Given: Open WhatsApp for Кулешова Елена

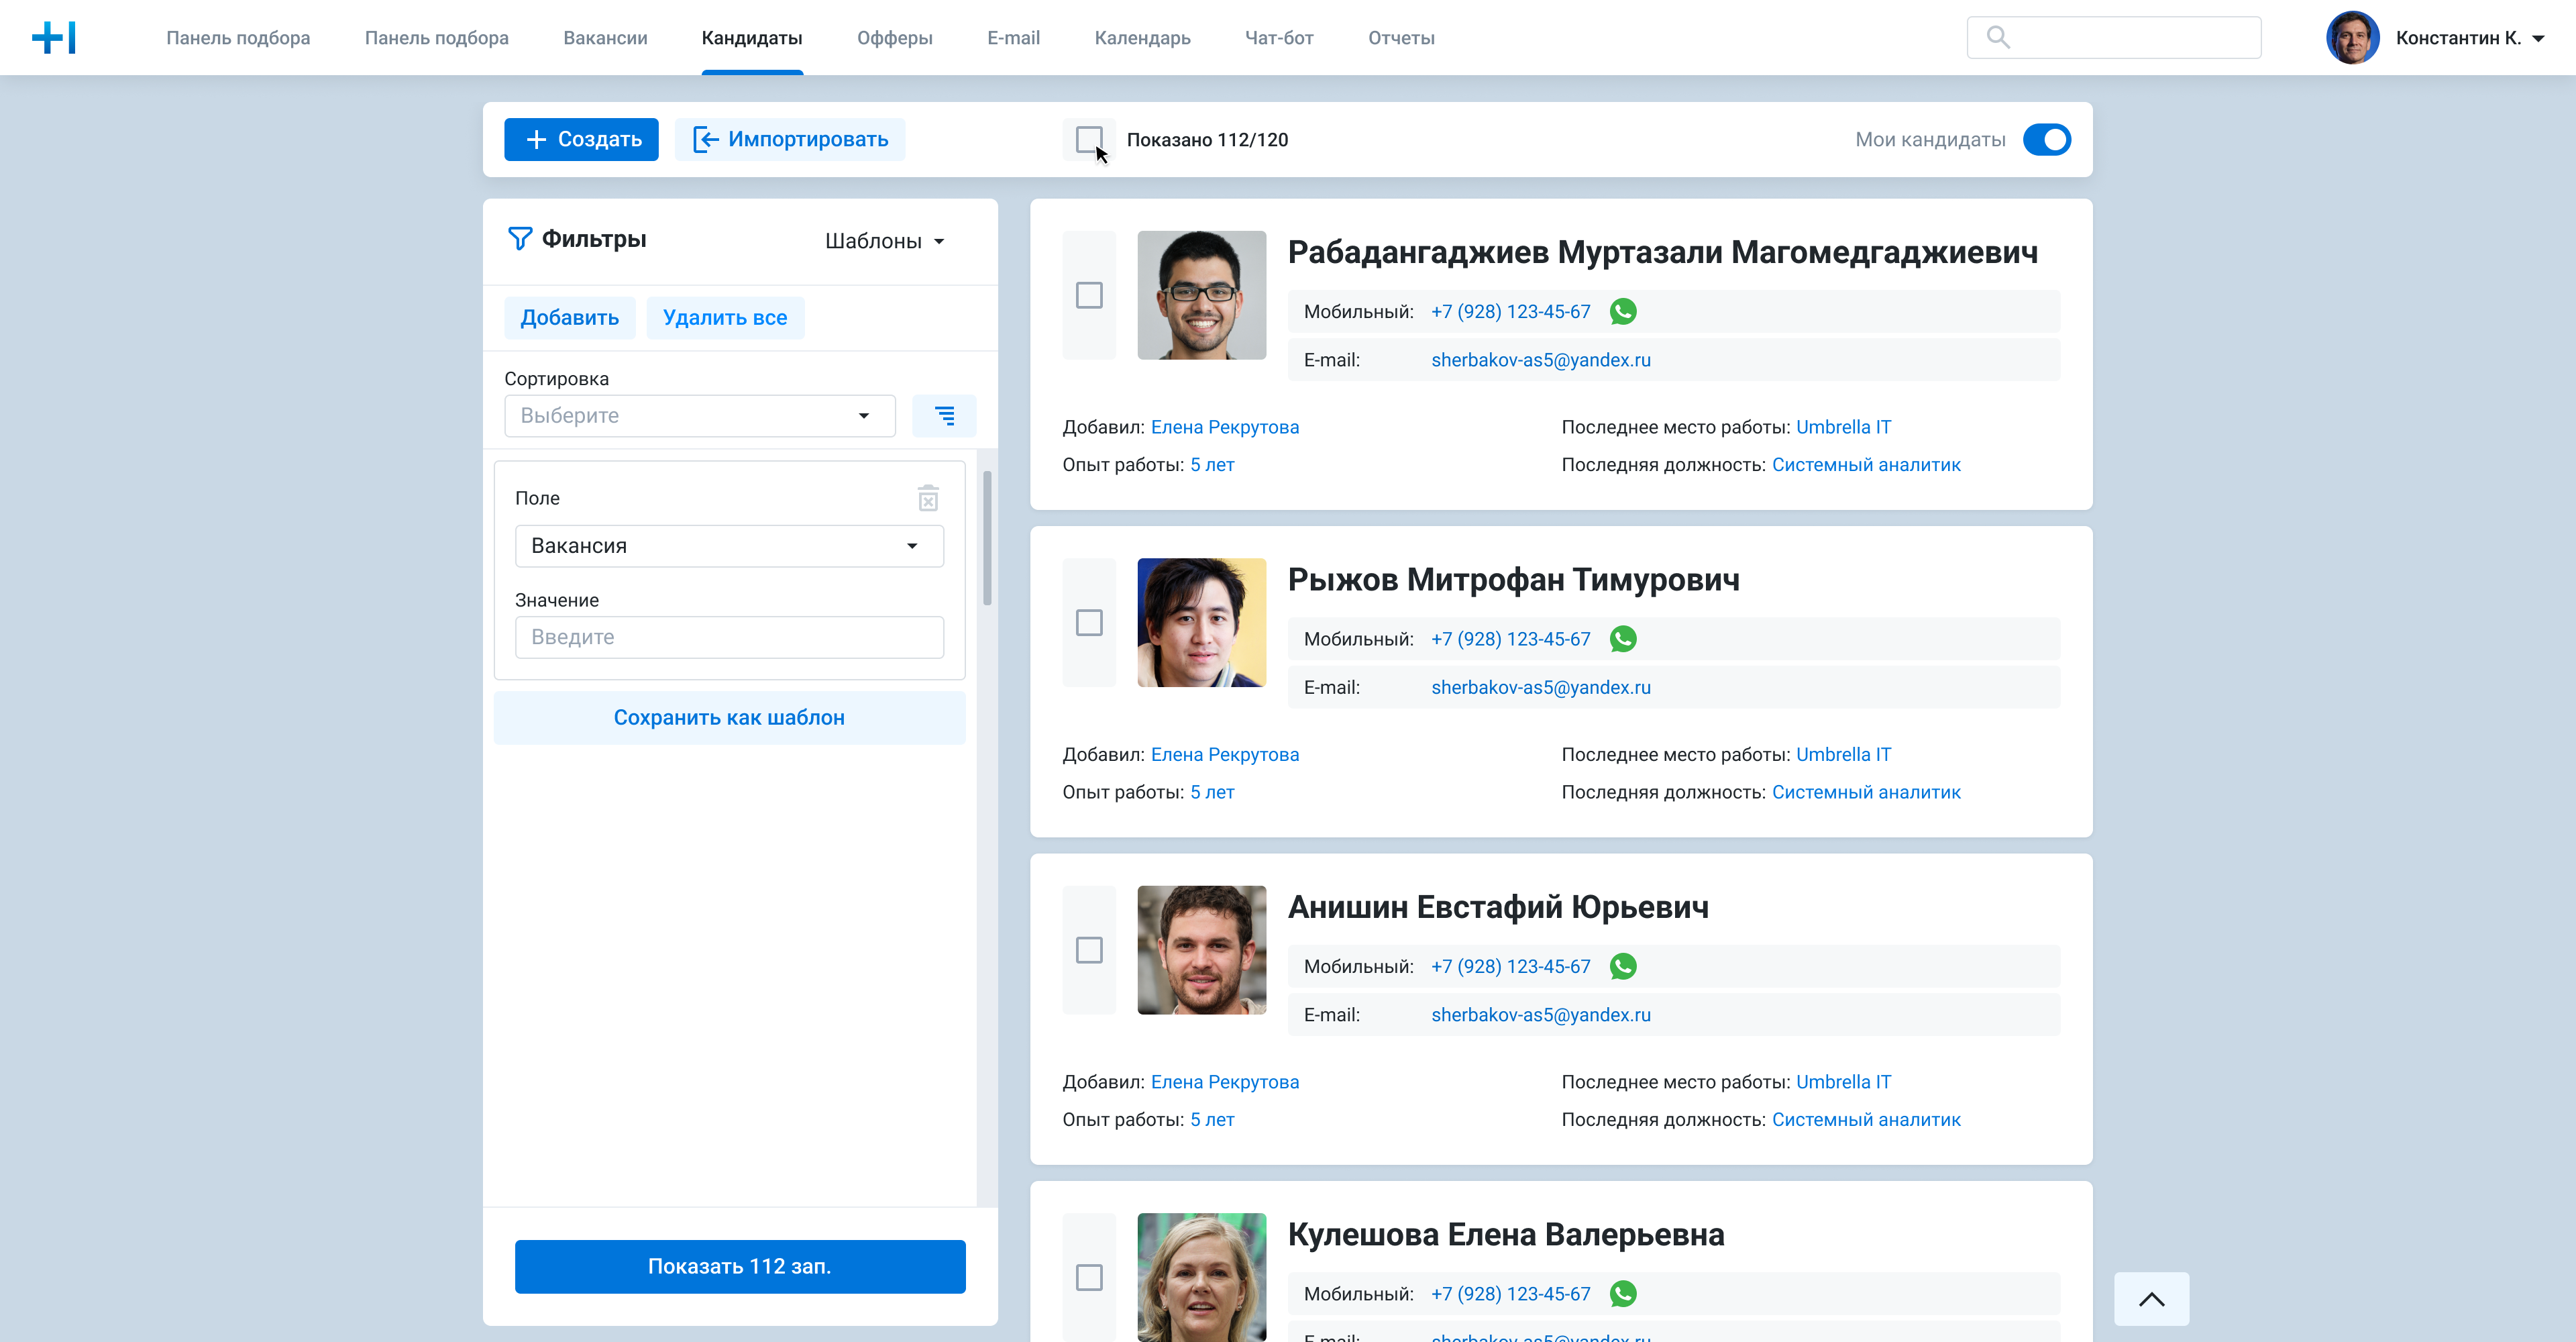Looking at the screenshot, I should [x=1623, y=1294].
